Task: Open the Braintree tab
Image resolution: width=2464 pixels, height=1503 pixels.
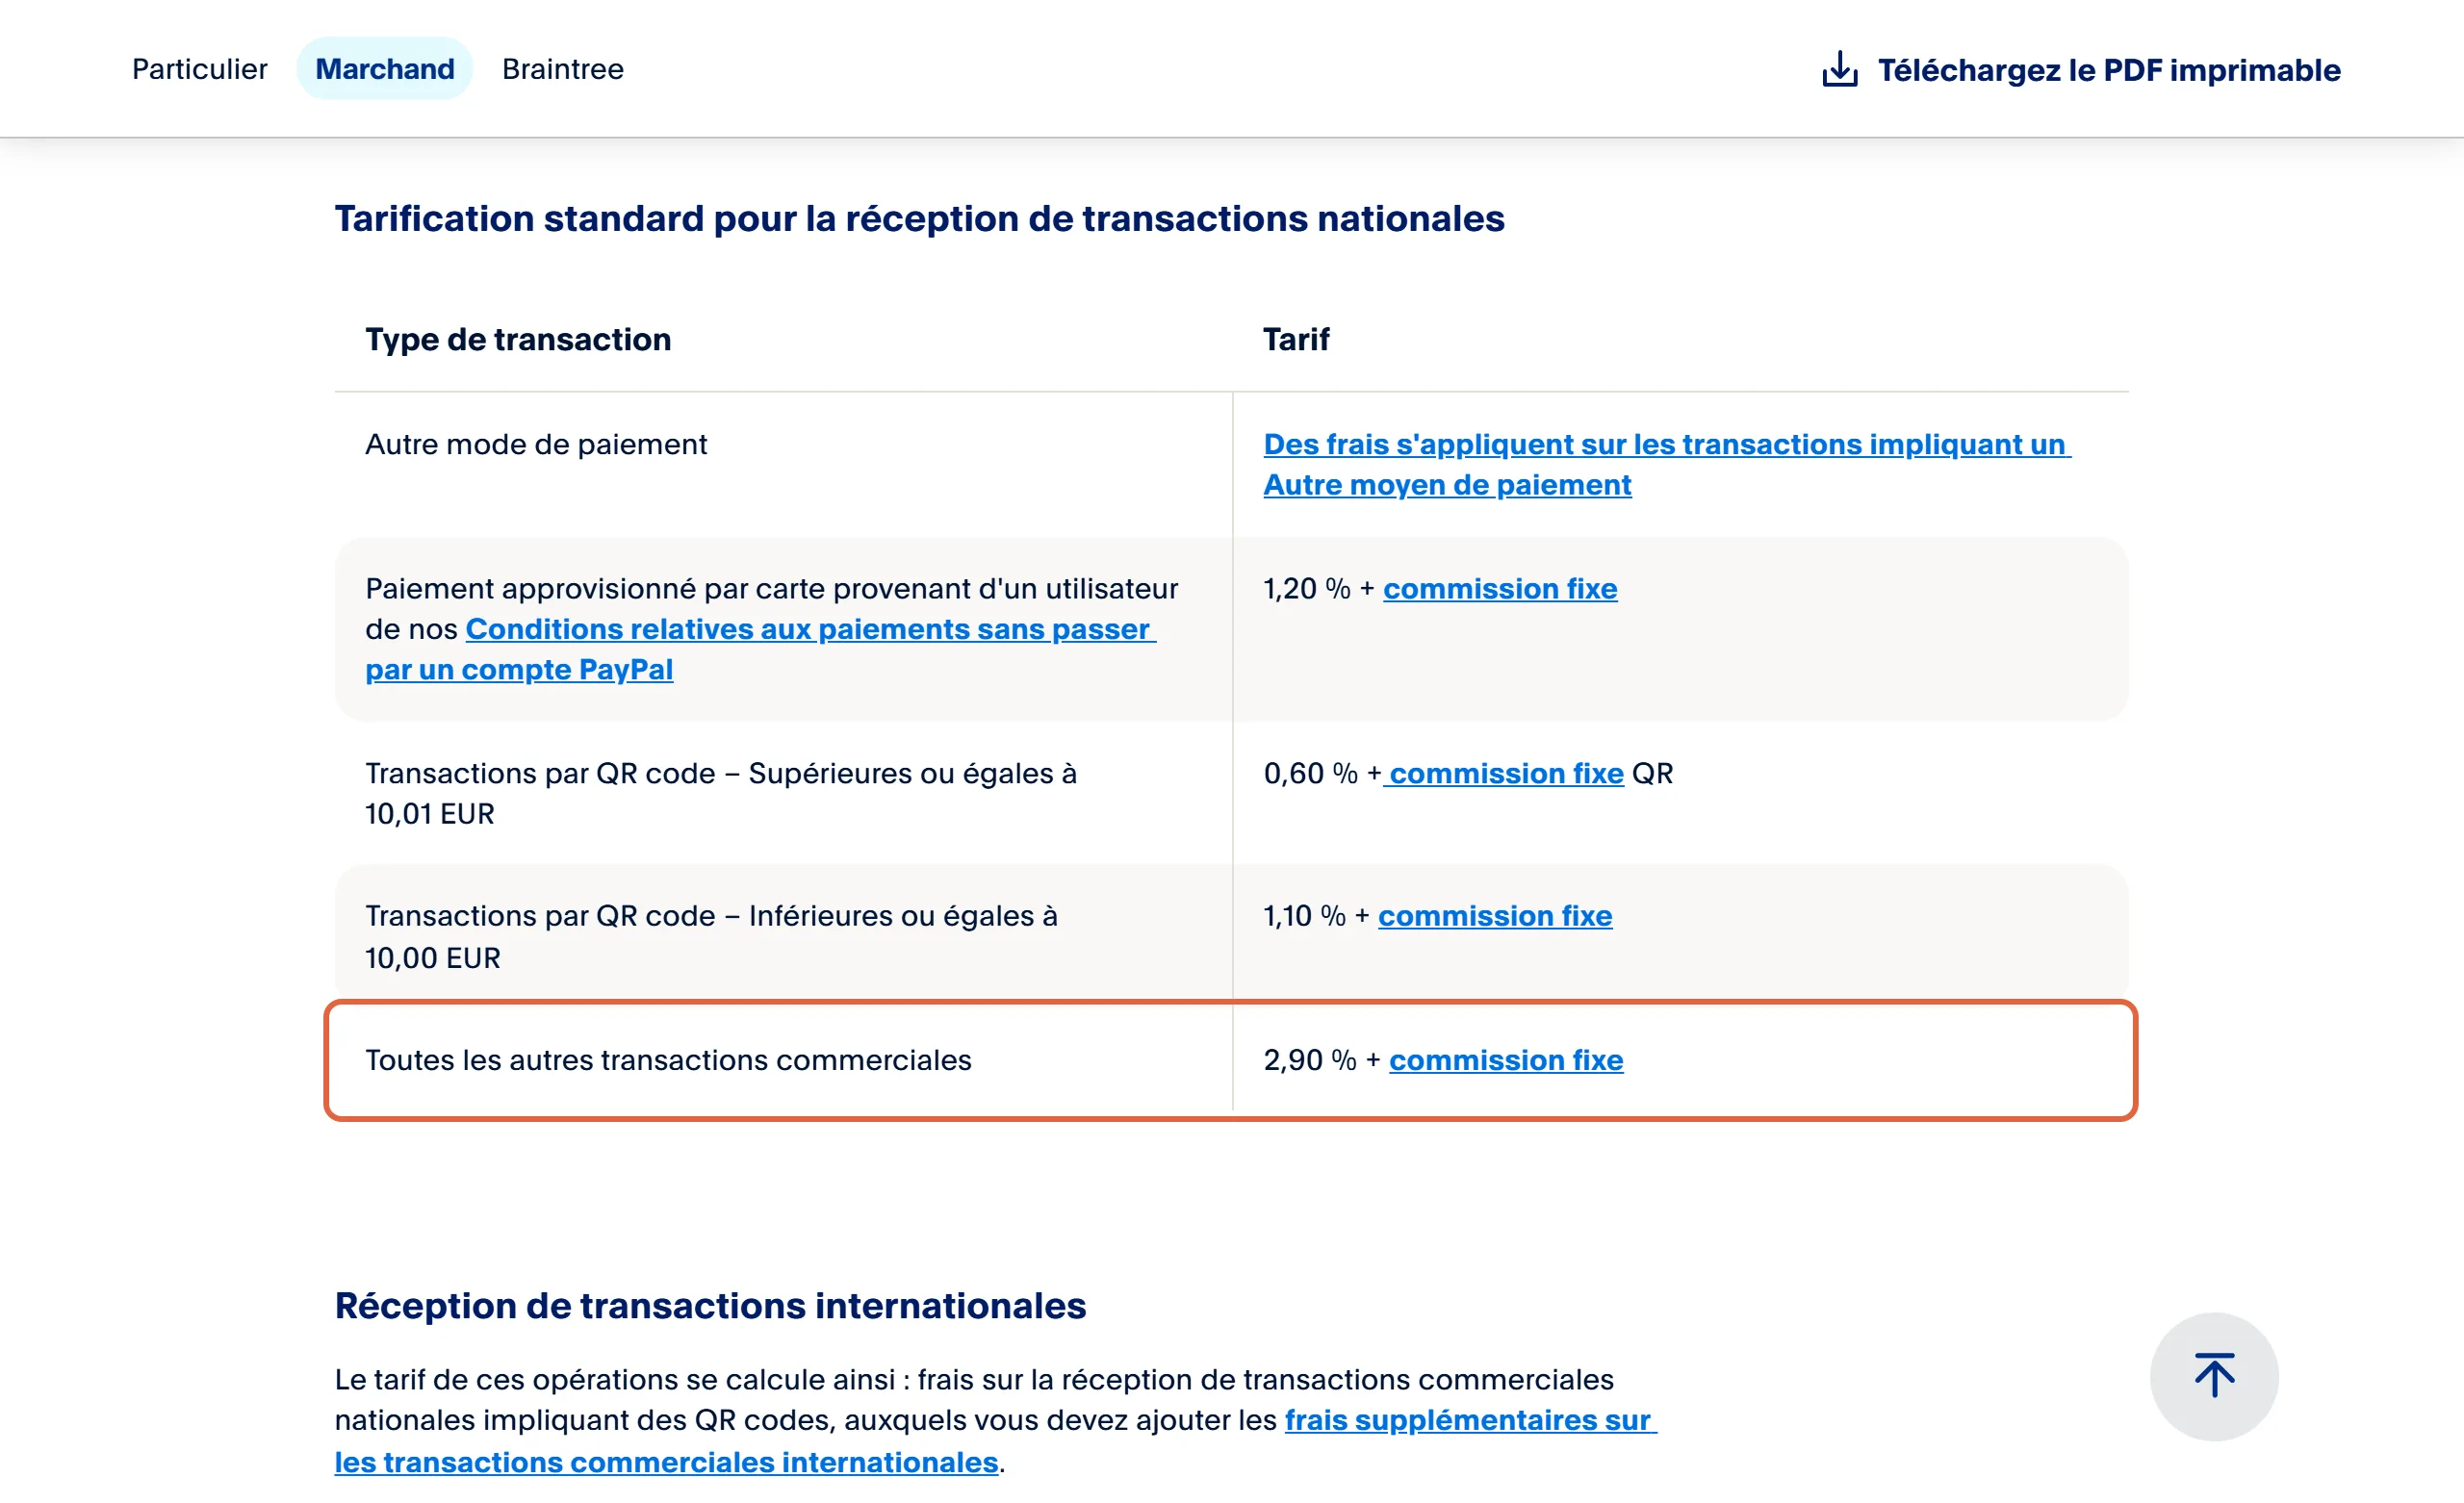Action: 563,69
